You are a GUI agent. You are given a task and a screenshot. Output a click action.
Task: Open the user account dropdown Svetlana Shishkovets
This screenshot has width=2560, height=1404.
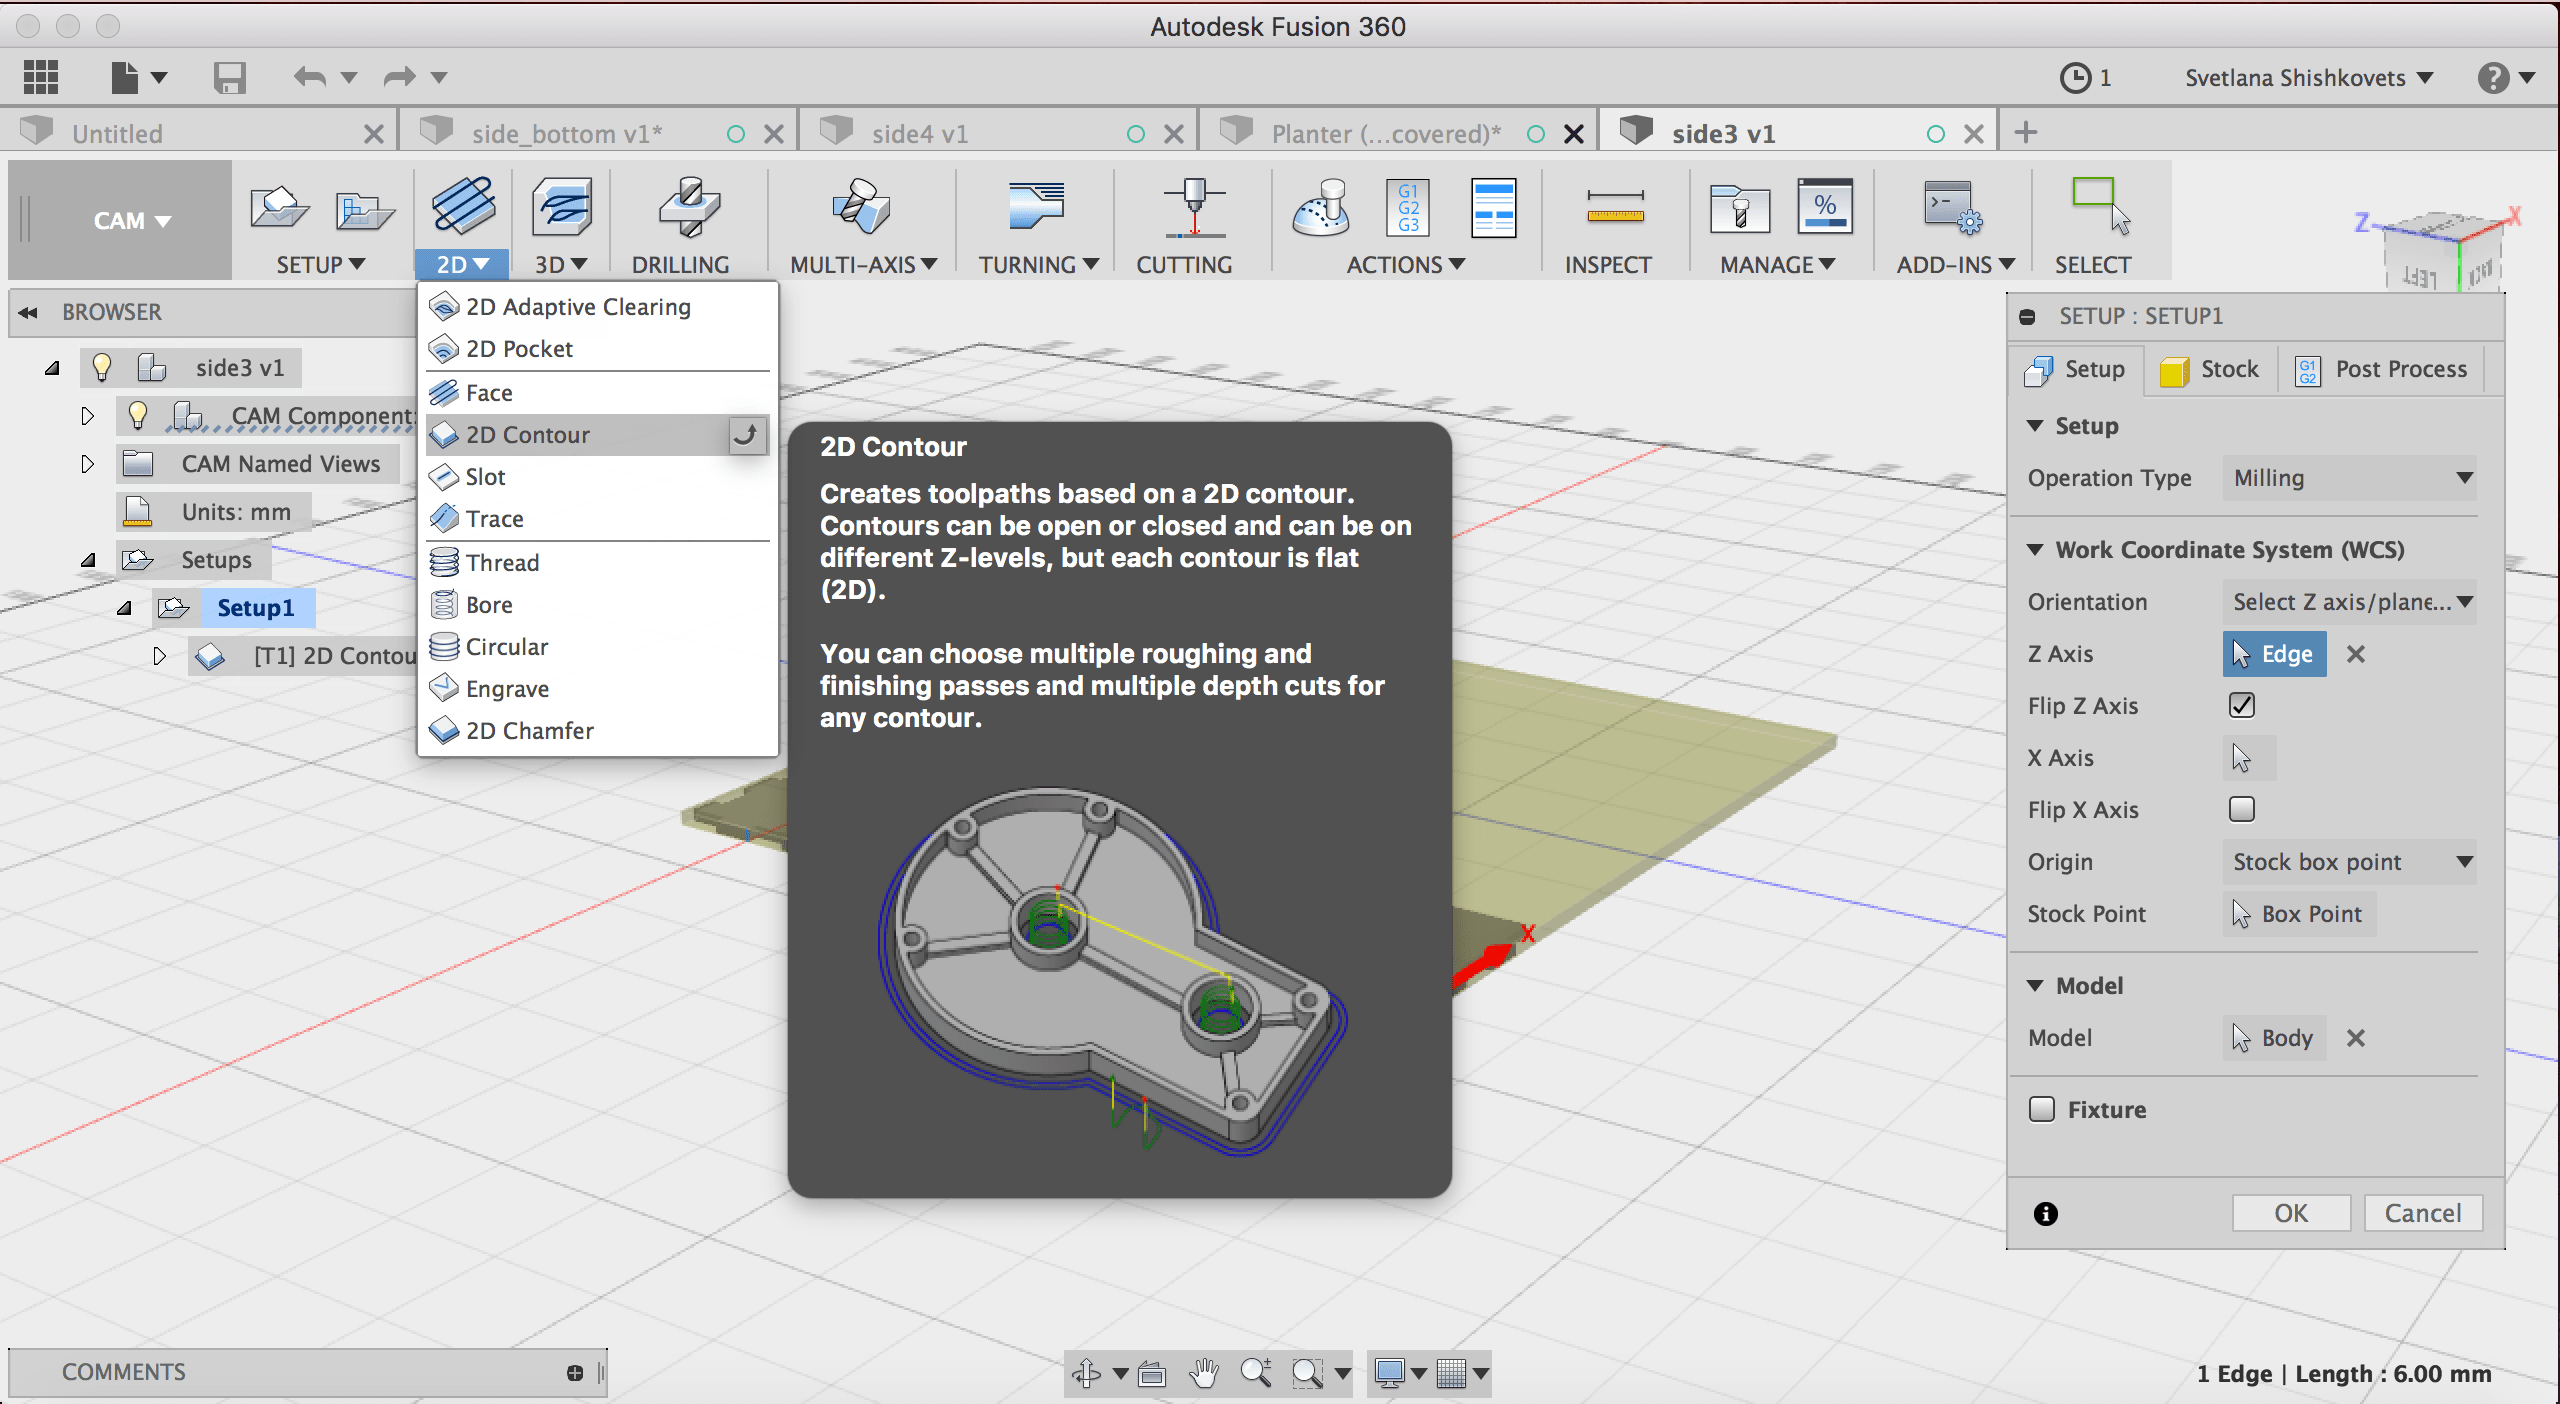point(2308,78)
